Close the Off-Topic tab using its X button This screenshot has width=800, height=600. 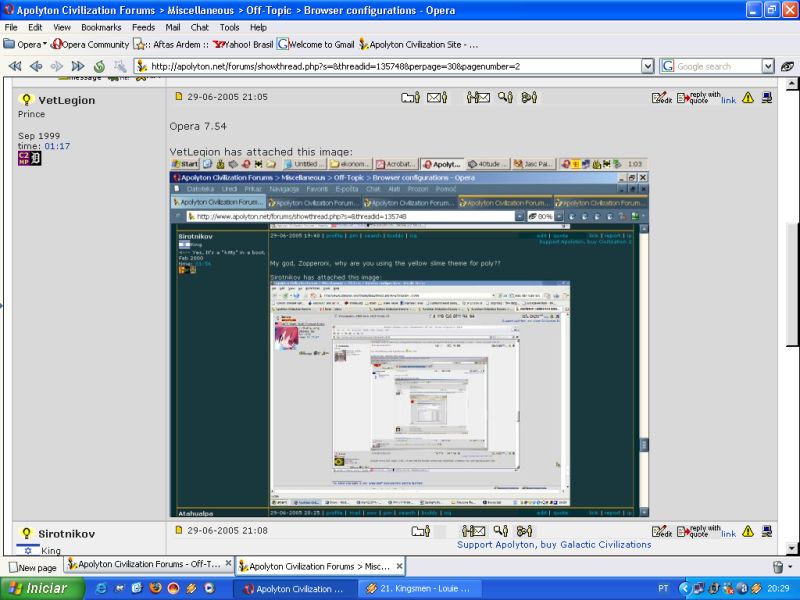point(228,564)
